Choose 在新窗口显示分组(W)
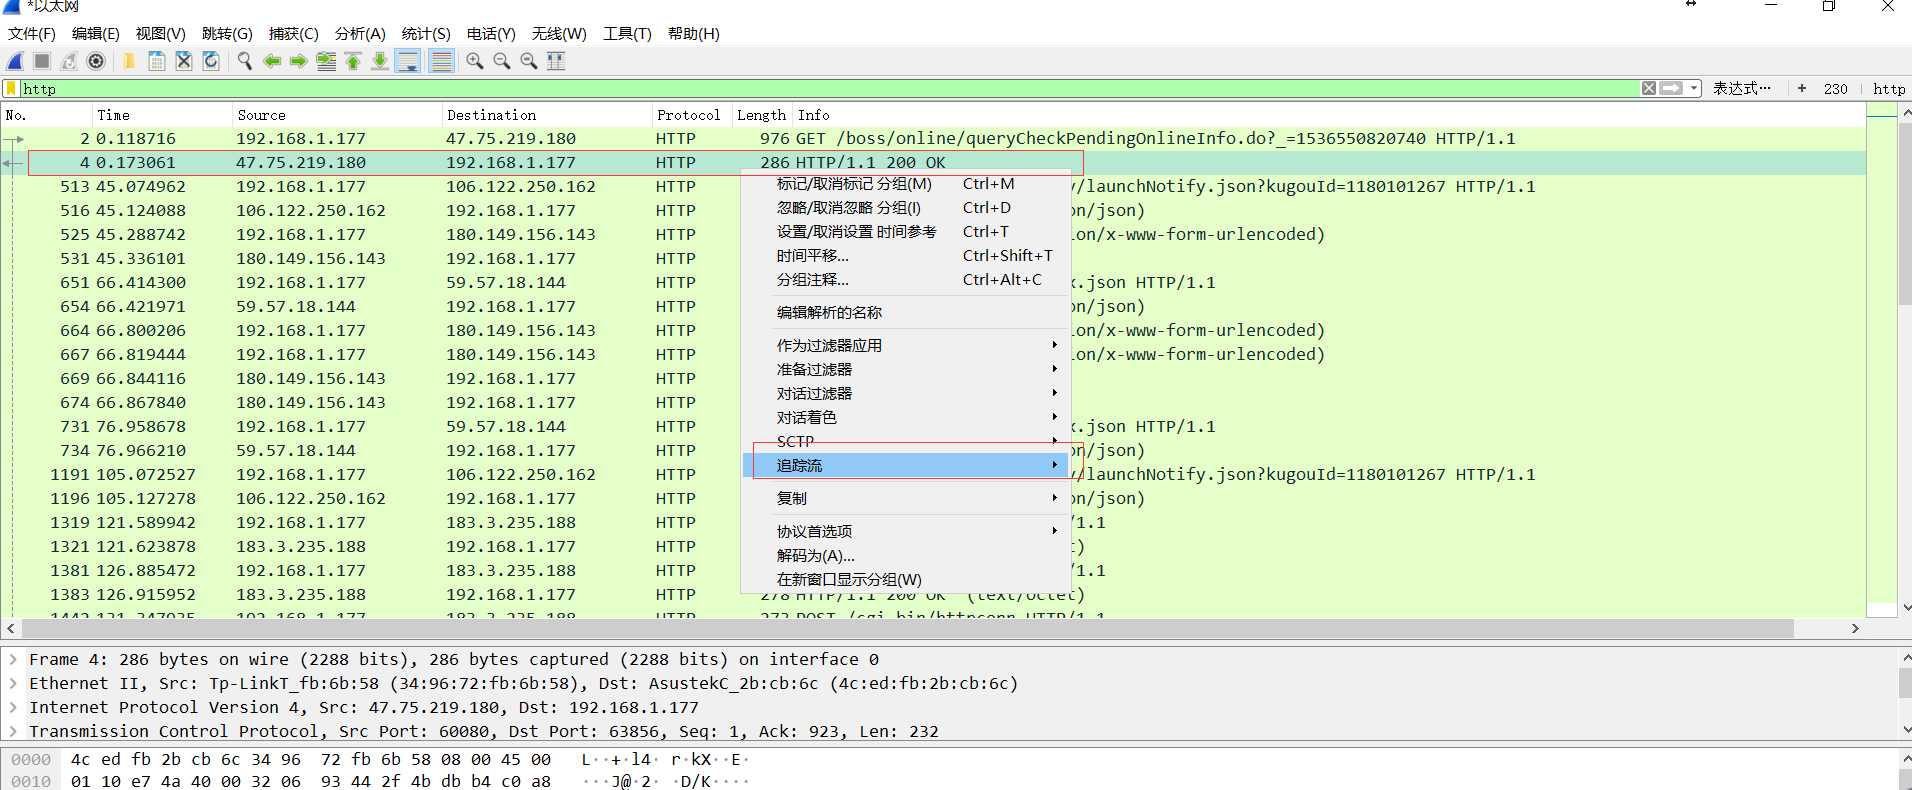The width and height of the screenshot is (1912, 790). [x=906, y=579]
